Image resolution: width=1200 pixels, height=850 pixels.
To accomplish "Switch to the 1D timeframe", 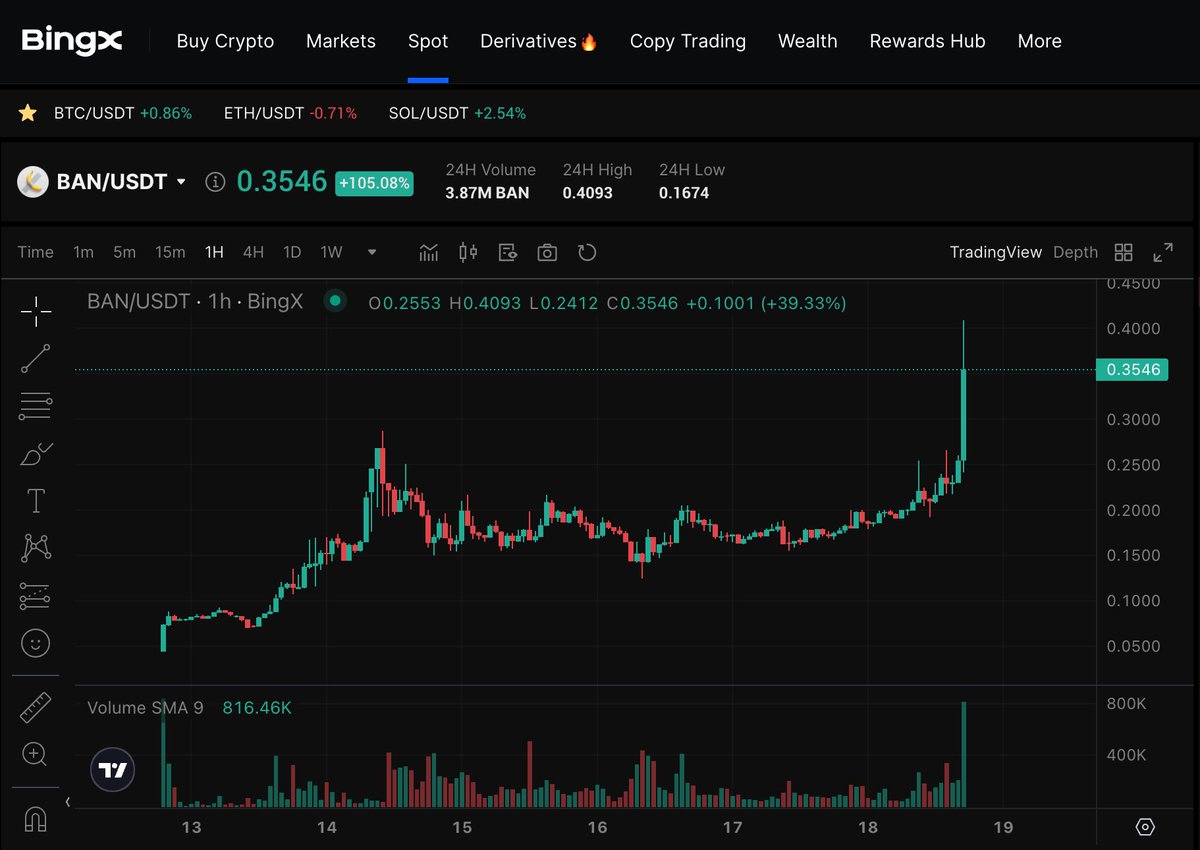I will (x=292, y=252).
